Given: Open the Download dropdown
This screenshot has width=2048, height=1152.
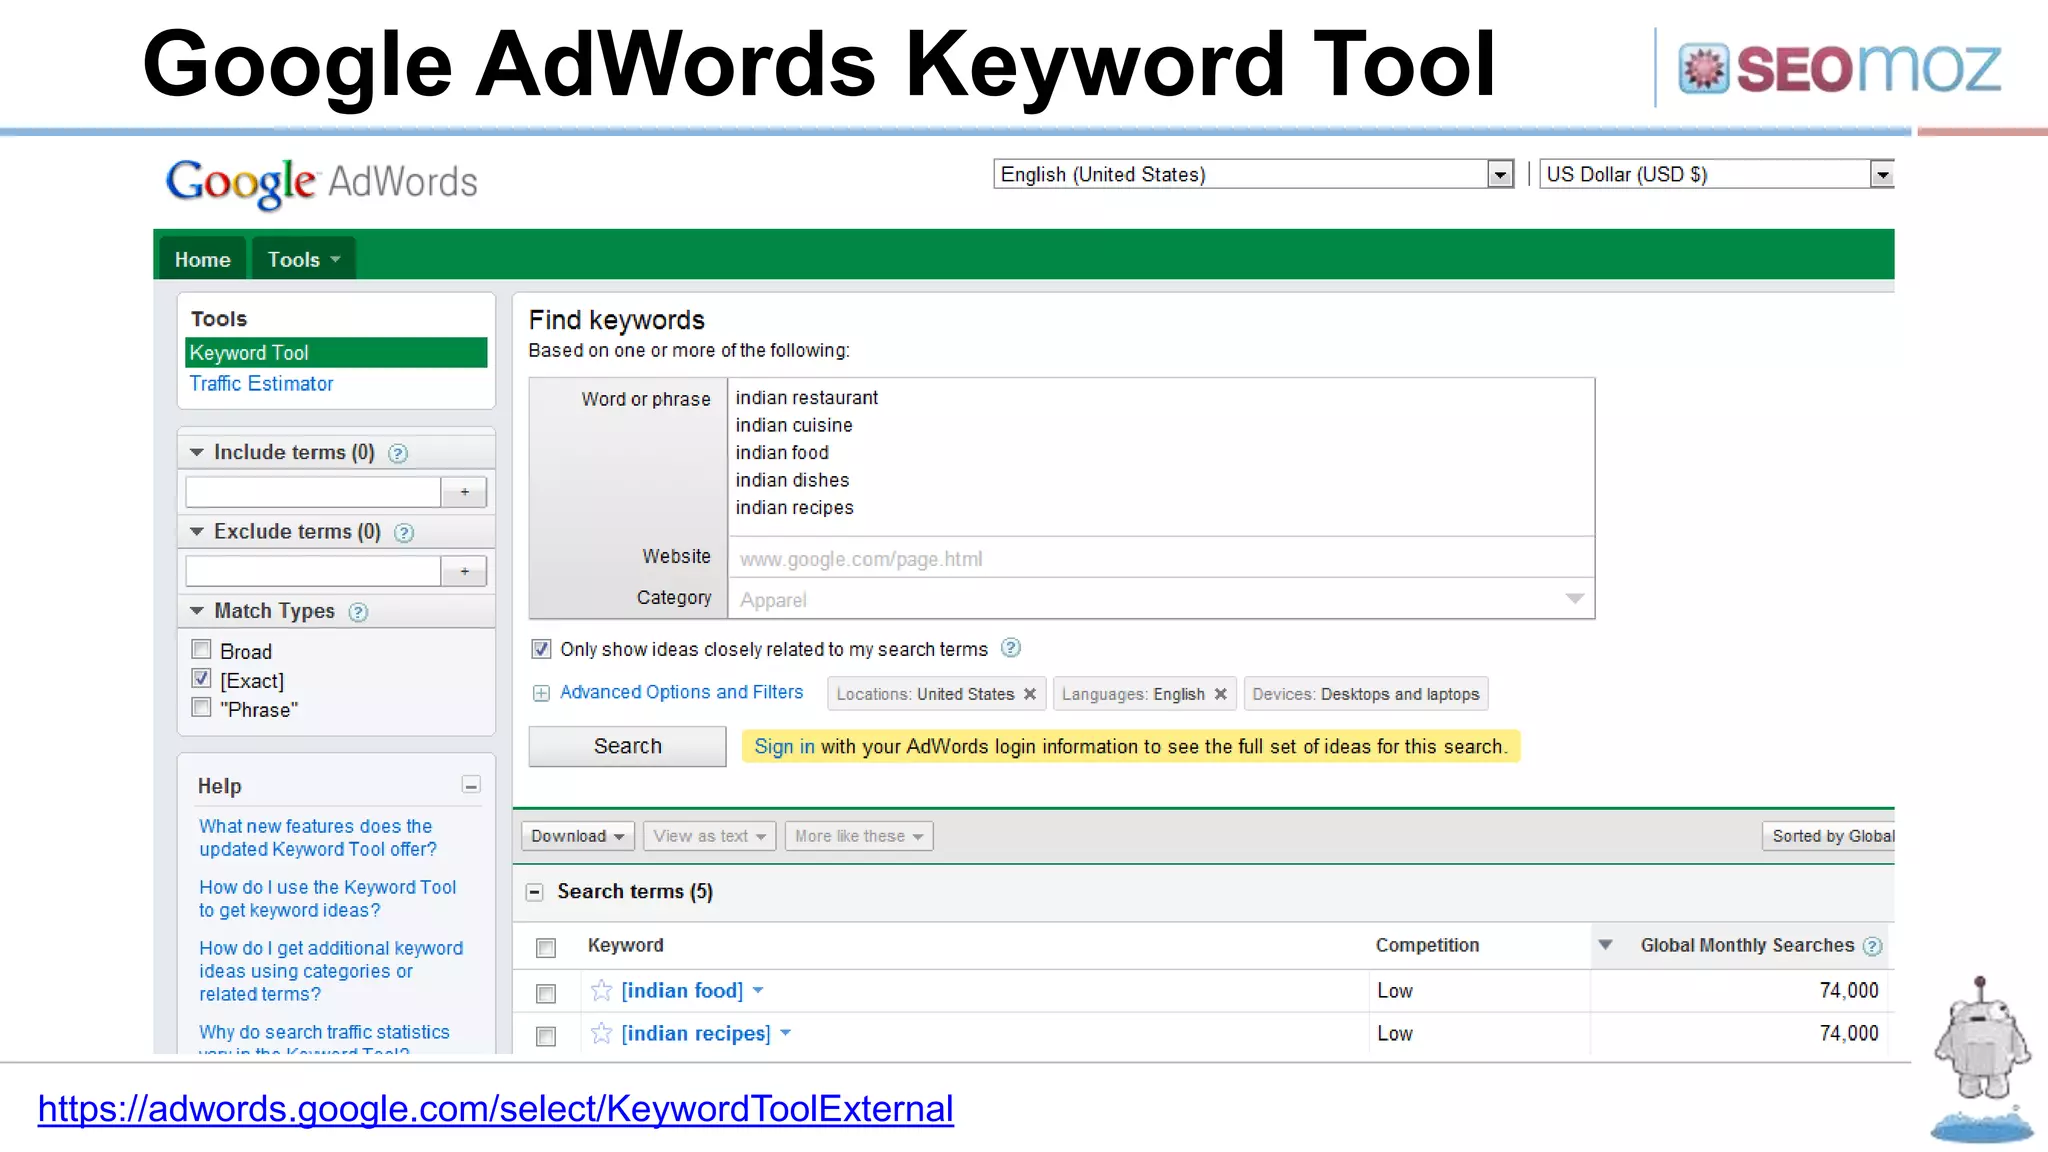Looking at the screenshot, I should (x=578, y=836).
